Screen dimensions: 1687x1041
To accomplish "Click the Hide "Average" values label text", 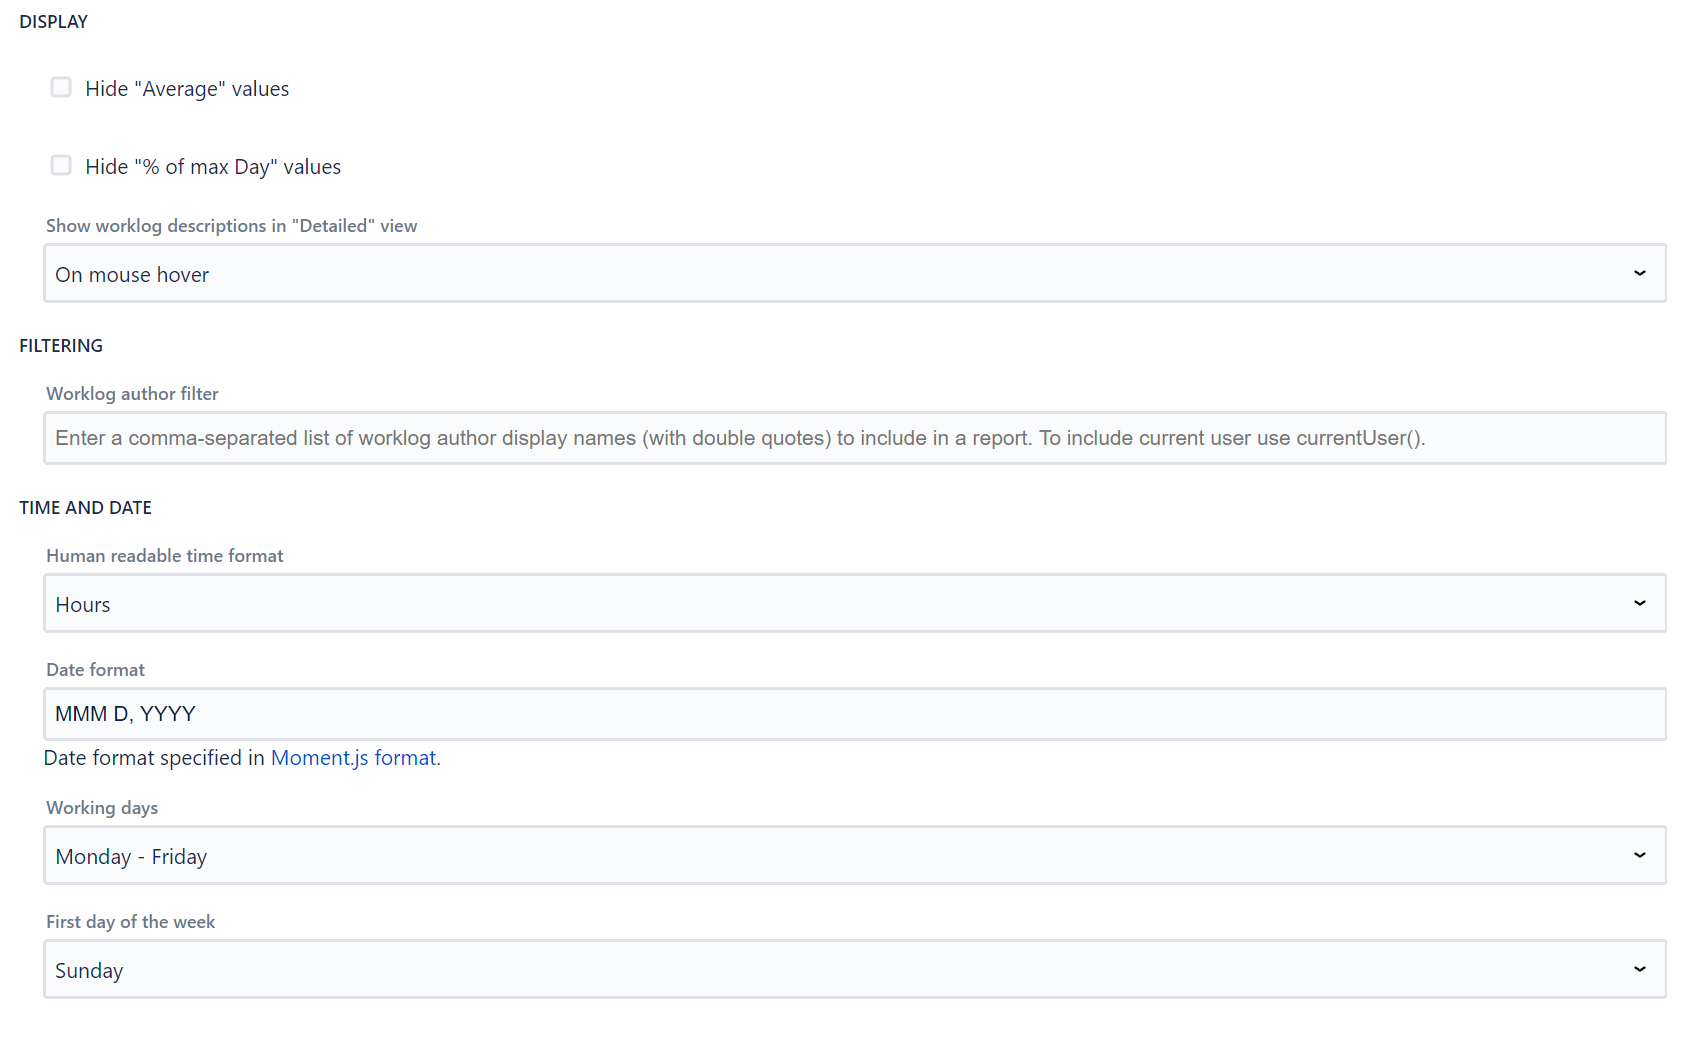I will (x=187, y=89).
